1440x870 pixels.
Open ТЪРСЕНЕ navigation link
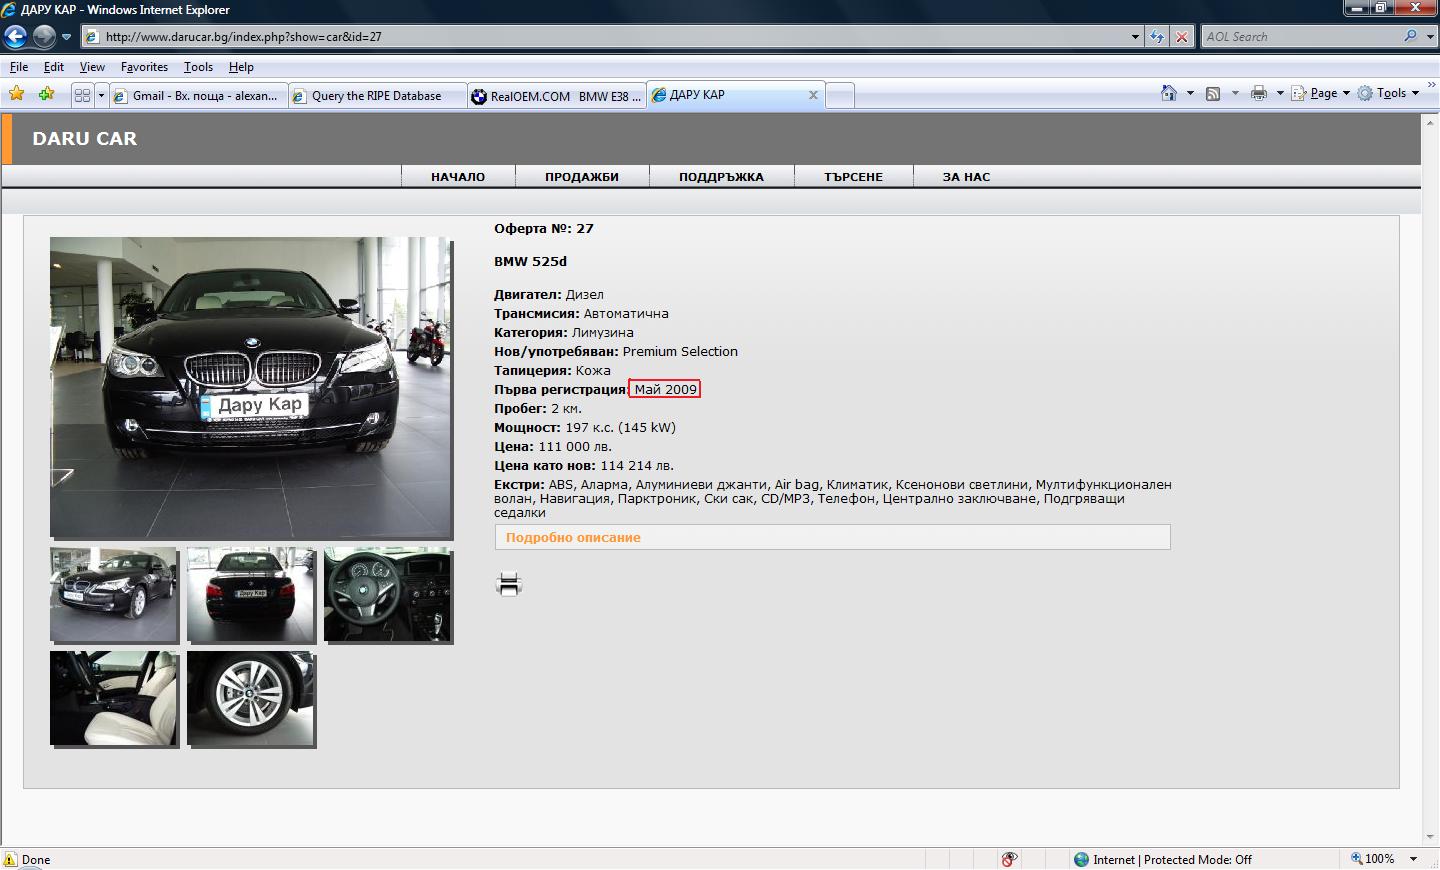coord(853,177)
